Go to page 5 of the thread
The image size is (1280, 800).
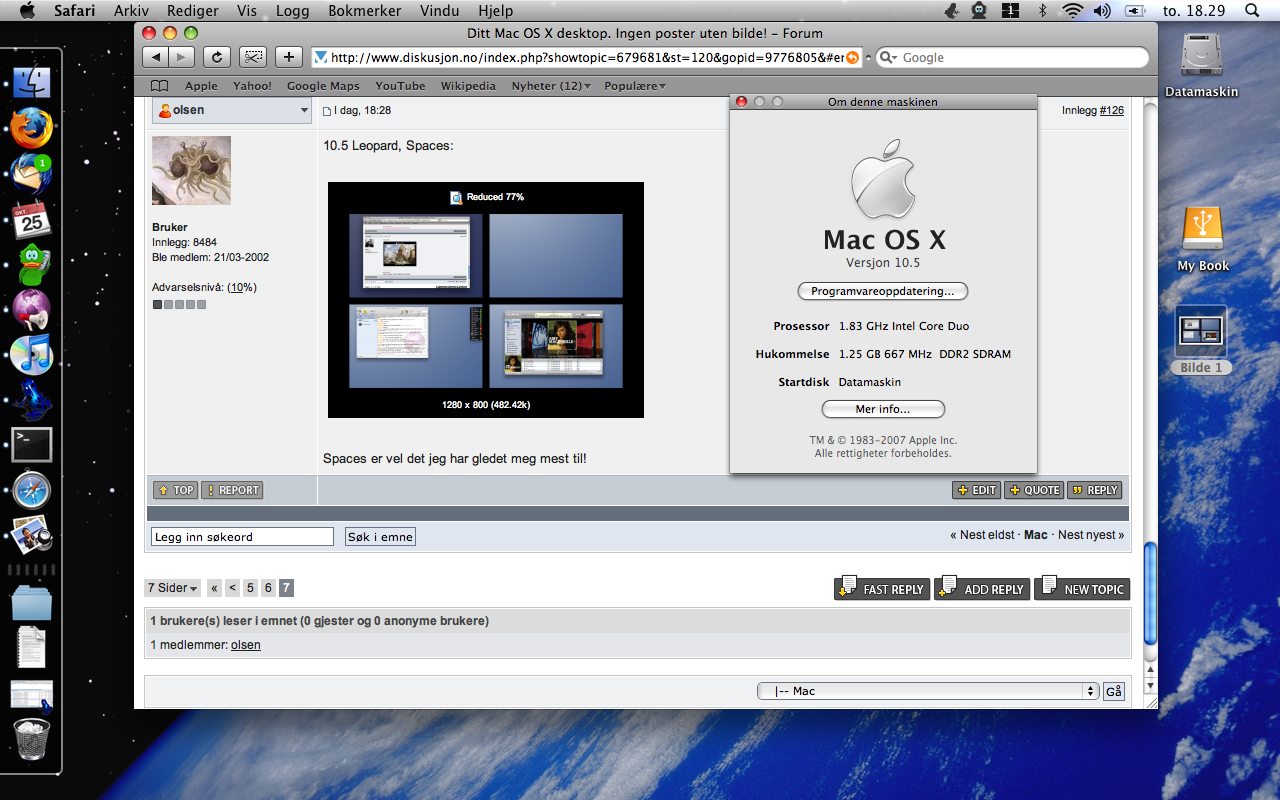point(250,588)
